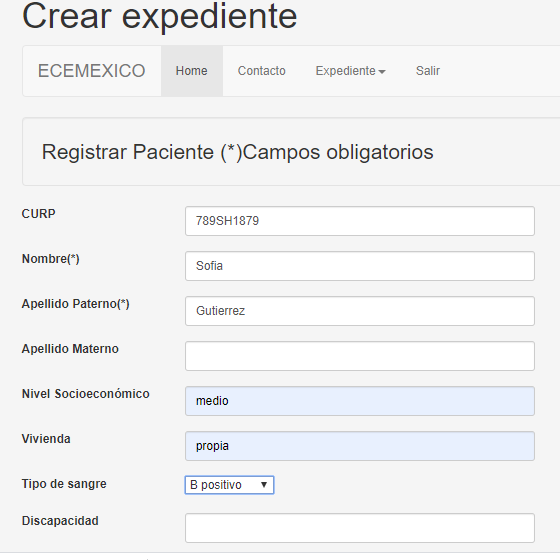Screen dimensions: 560x560
Task: Click the Nivel Socioeconómico label
Action: [86, 394]
